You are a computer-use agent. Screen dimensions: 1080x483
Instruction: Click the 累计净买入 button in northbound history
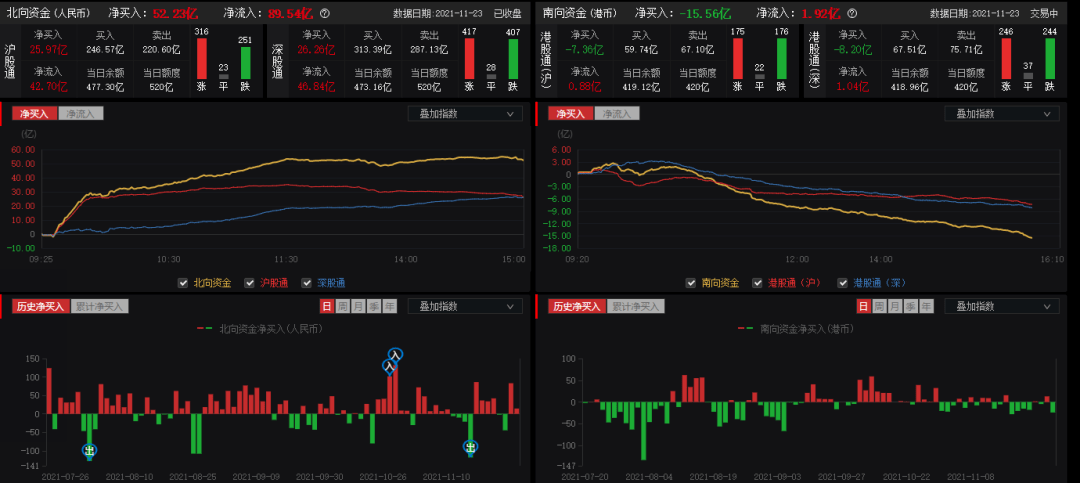99,306
